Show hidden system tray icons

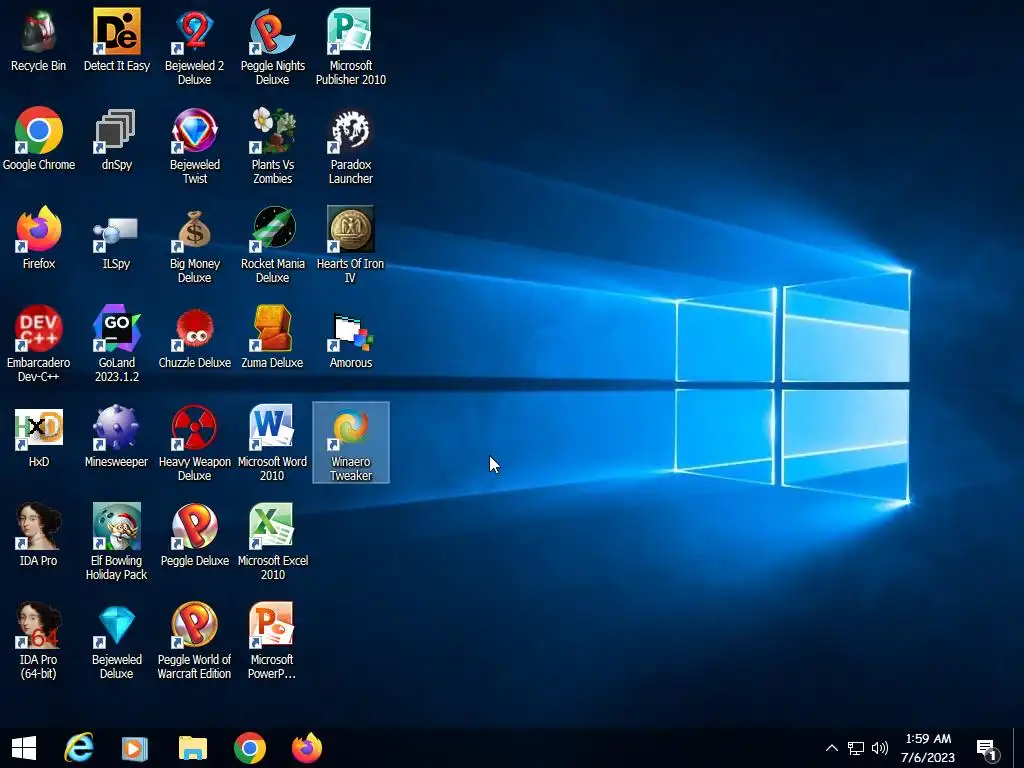[831, 748]
